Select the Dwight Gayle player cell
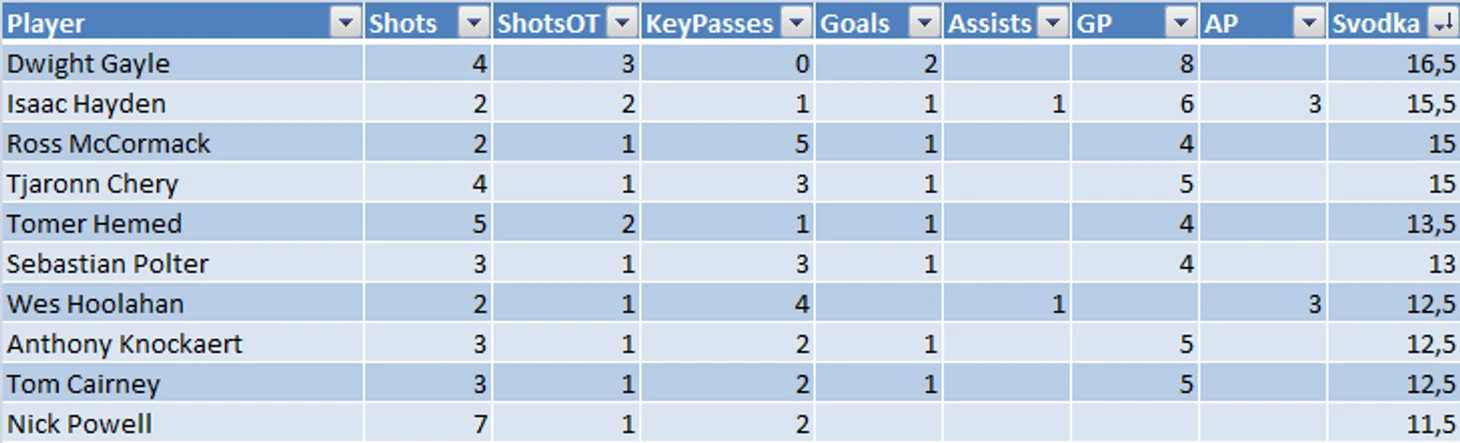The image size is (1460, 443). point(182,63)
